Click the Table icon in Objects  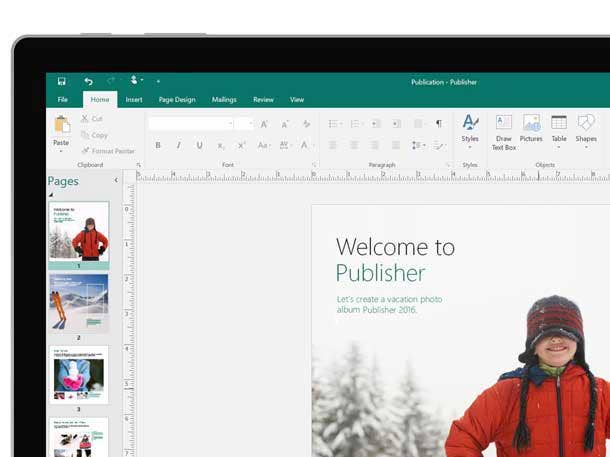coord(559,129)
